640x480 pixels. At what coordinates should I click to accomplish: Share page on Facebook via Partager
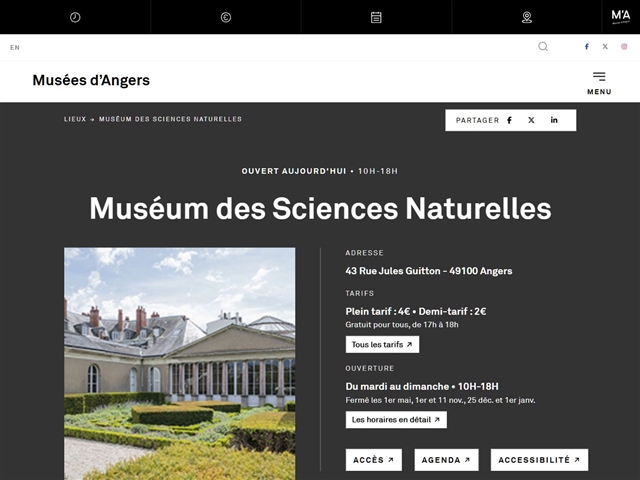(509, 120)
